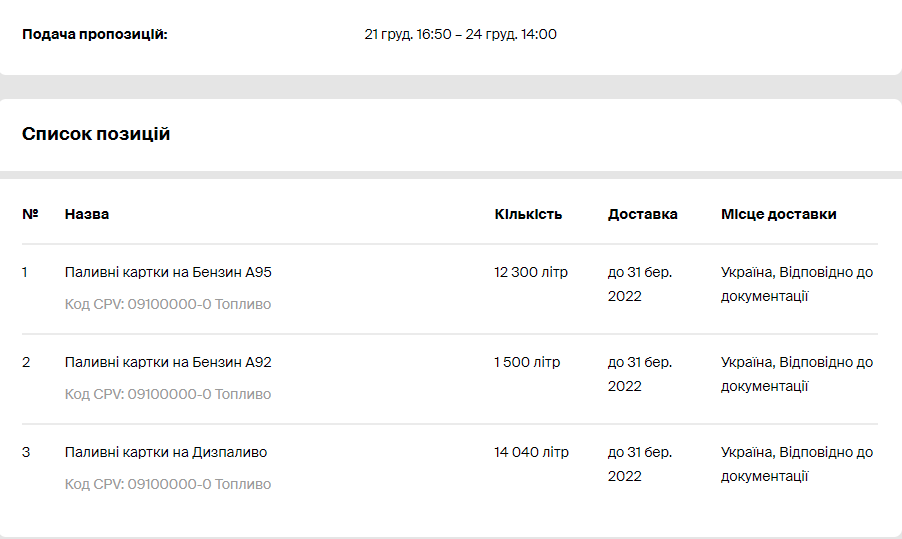Open the 'Паливні картки на Бензин А92' item
The width and height of the screenshot is (902, 539).
tap(168, 362)
